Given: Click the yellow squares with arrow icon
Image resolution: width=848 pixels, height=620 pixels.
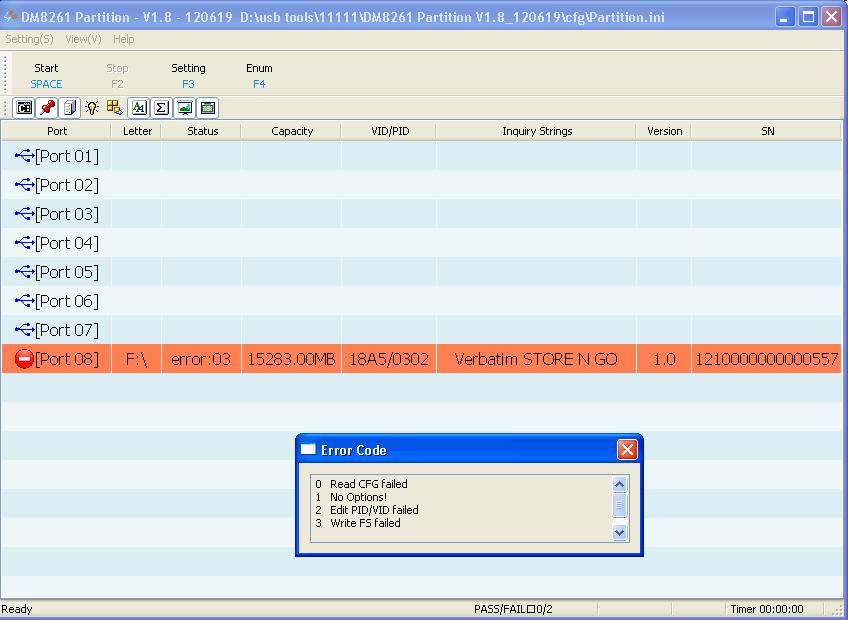Looking at the screenshot, I should [x=115, y=108].
